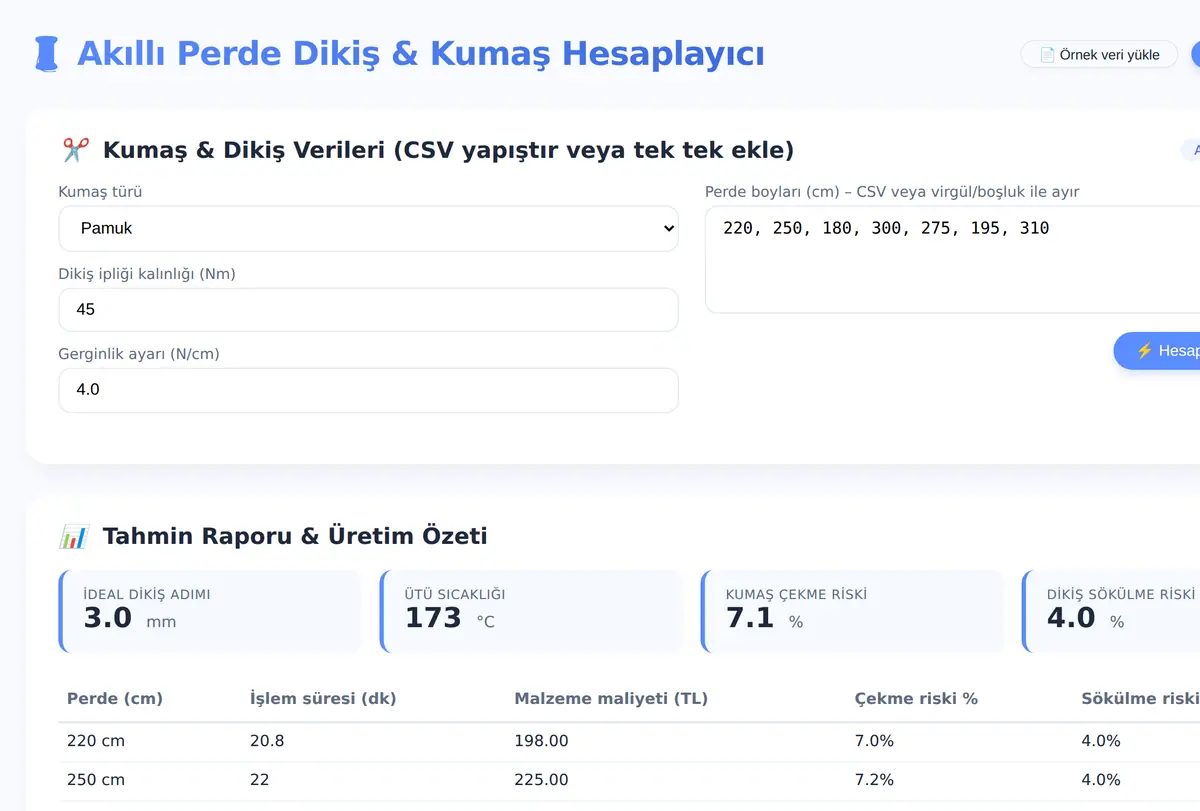Select the Kumaş Çekme Riski card
The image size is (1200, 811).
(x=852, y=611)
